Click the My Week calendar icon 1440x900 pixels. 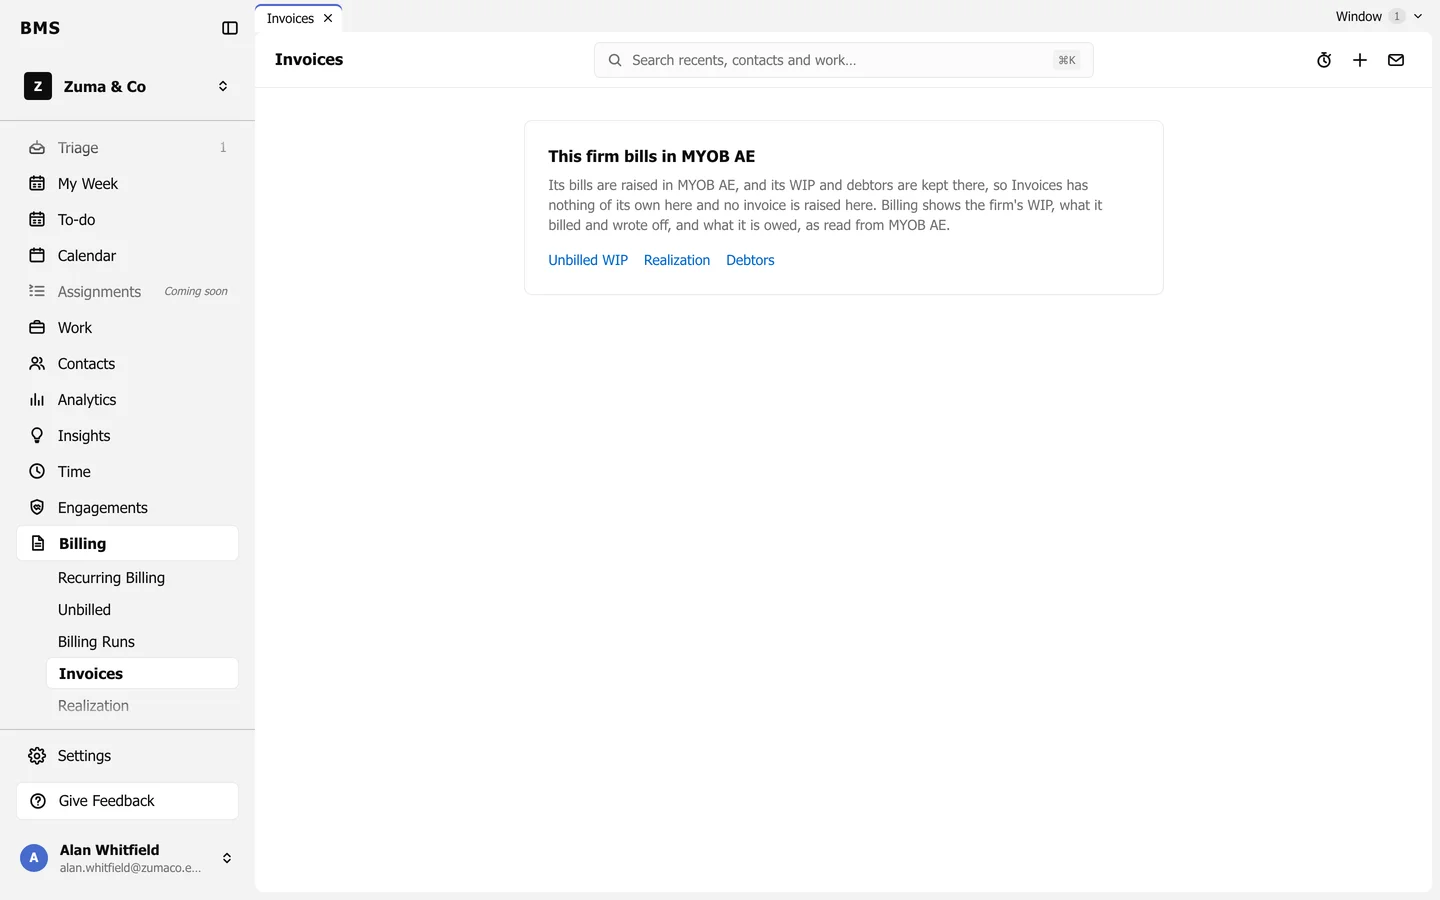coord(37,184)
